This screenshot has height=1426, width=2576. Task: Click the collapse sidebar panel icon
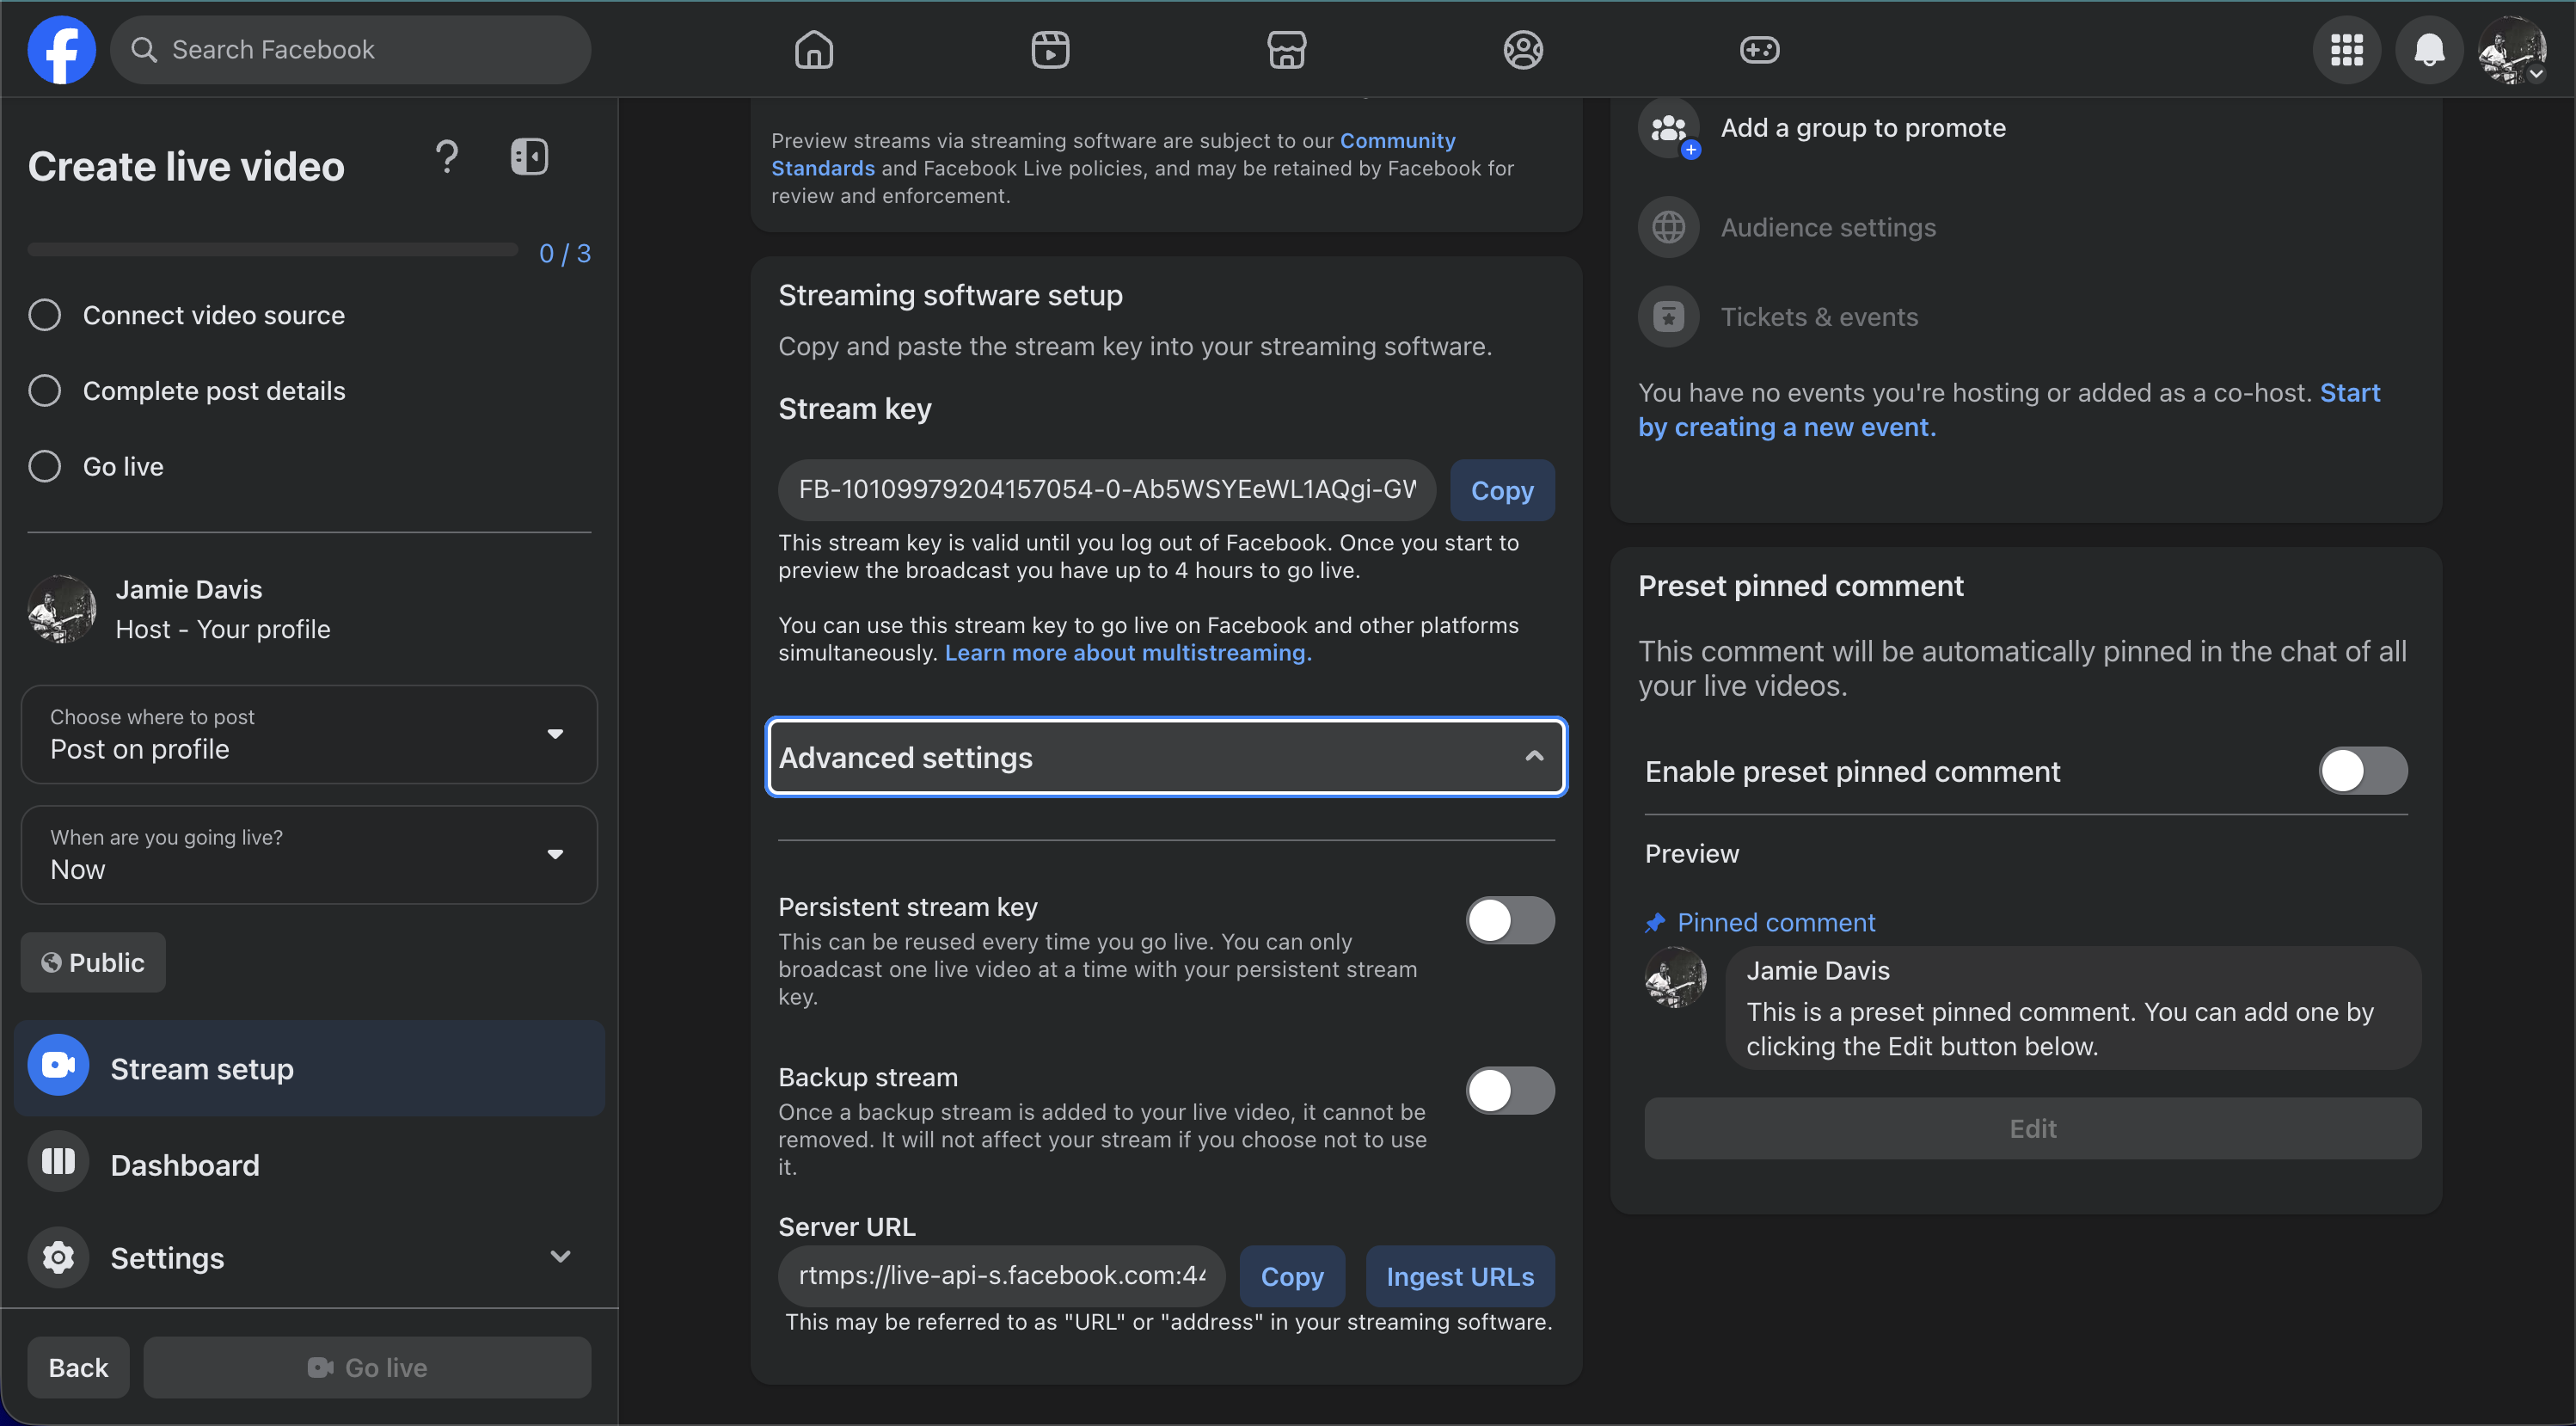pos(529,157)
